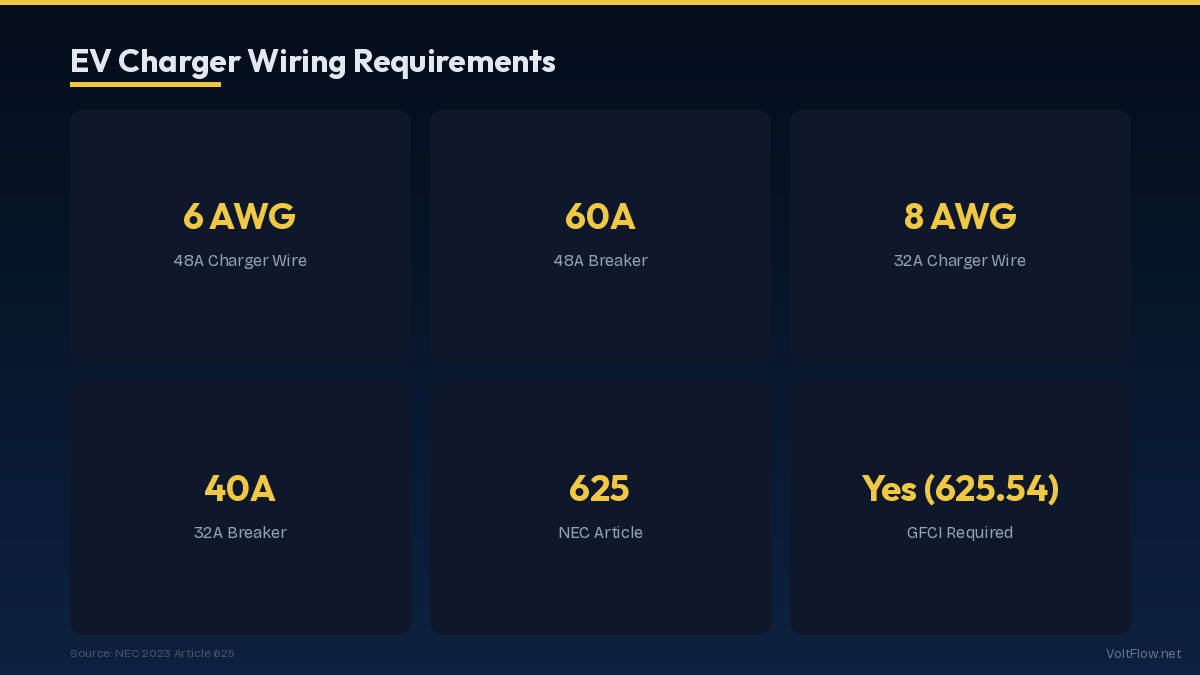The image size is (1200, 675).
Task: Click the NEC Article label
Action: coord(600,533)
